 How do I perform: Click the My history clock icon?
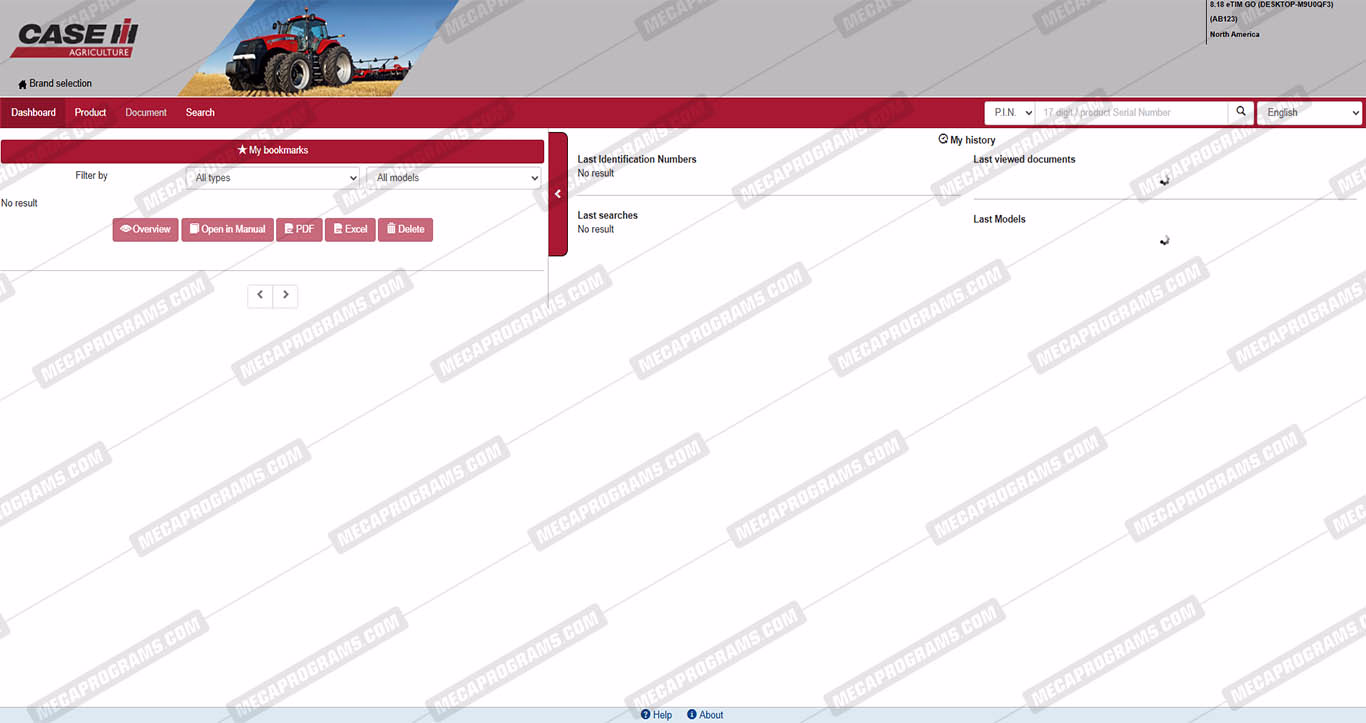point(943,140)
